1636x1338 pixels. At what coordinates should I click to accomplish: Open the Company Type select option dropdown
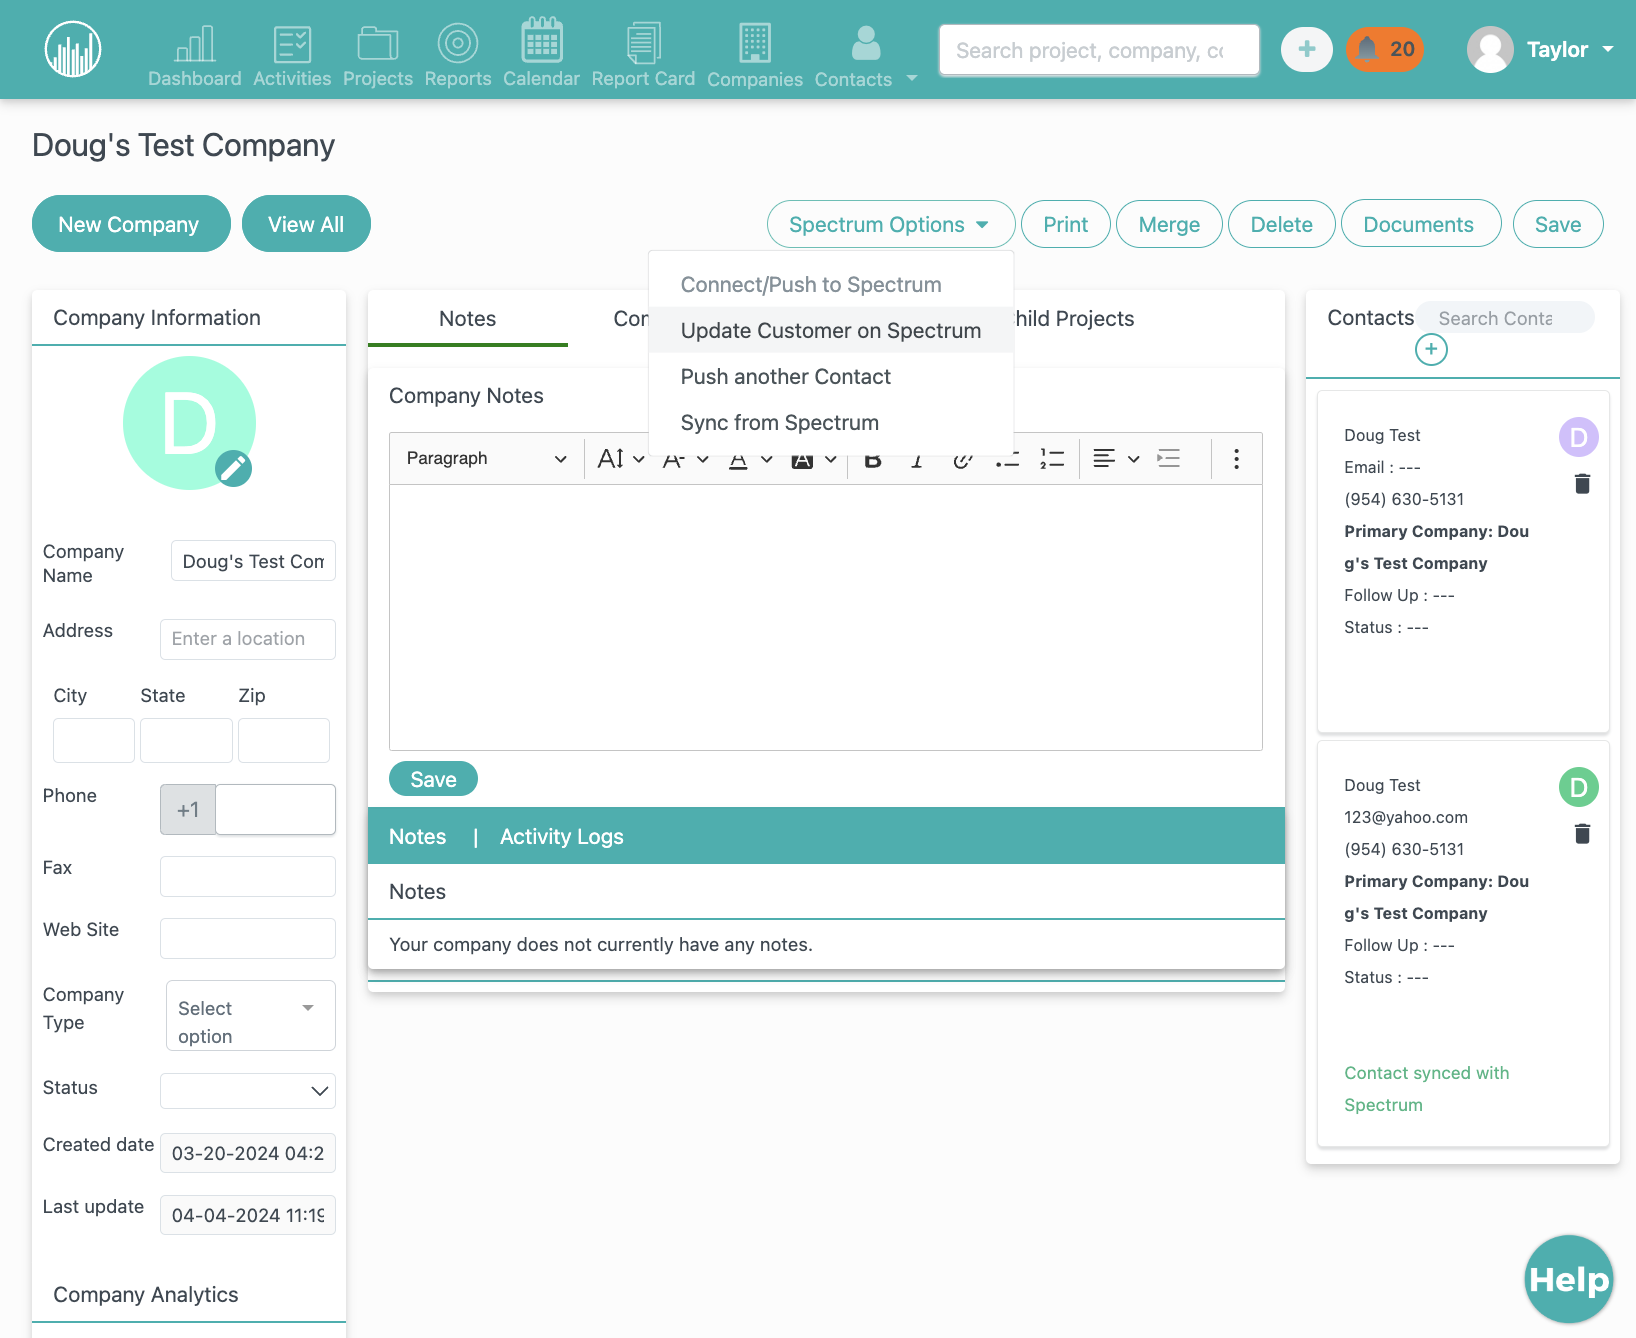click(251, 1016)
